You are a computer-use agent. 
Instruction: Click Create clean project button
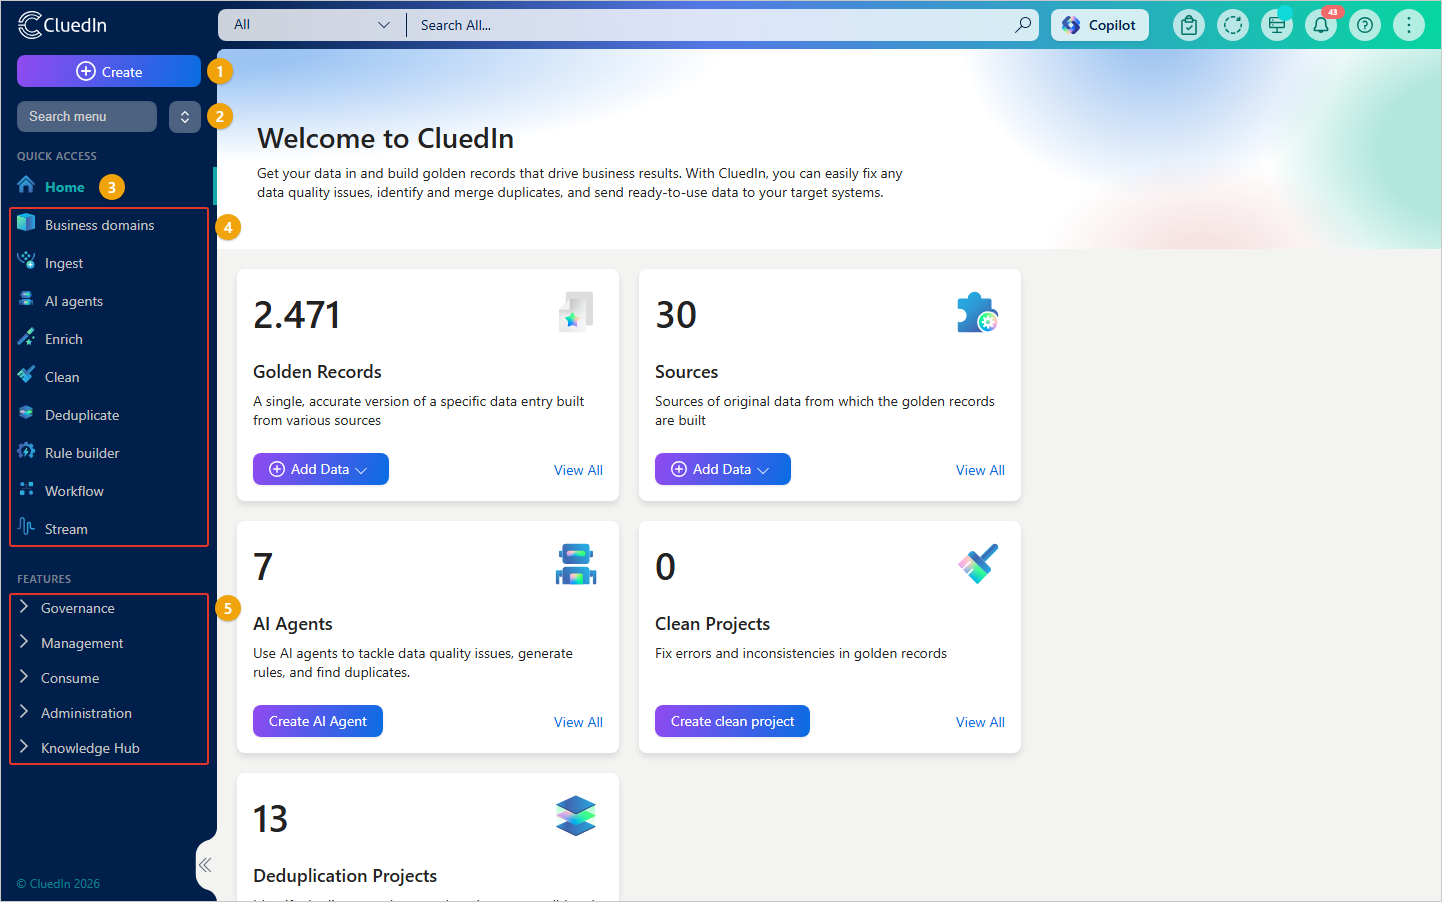click(732, 721)
